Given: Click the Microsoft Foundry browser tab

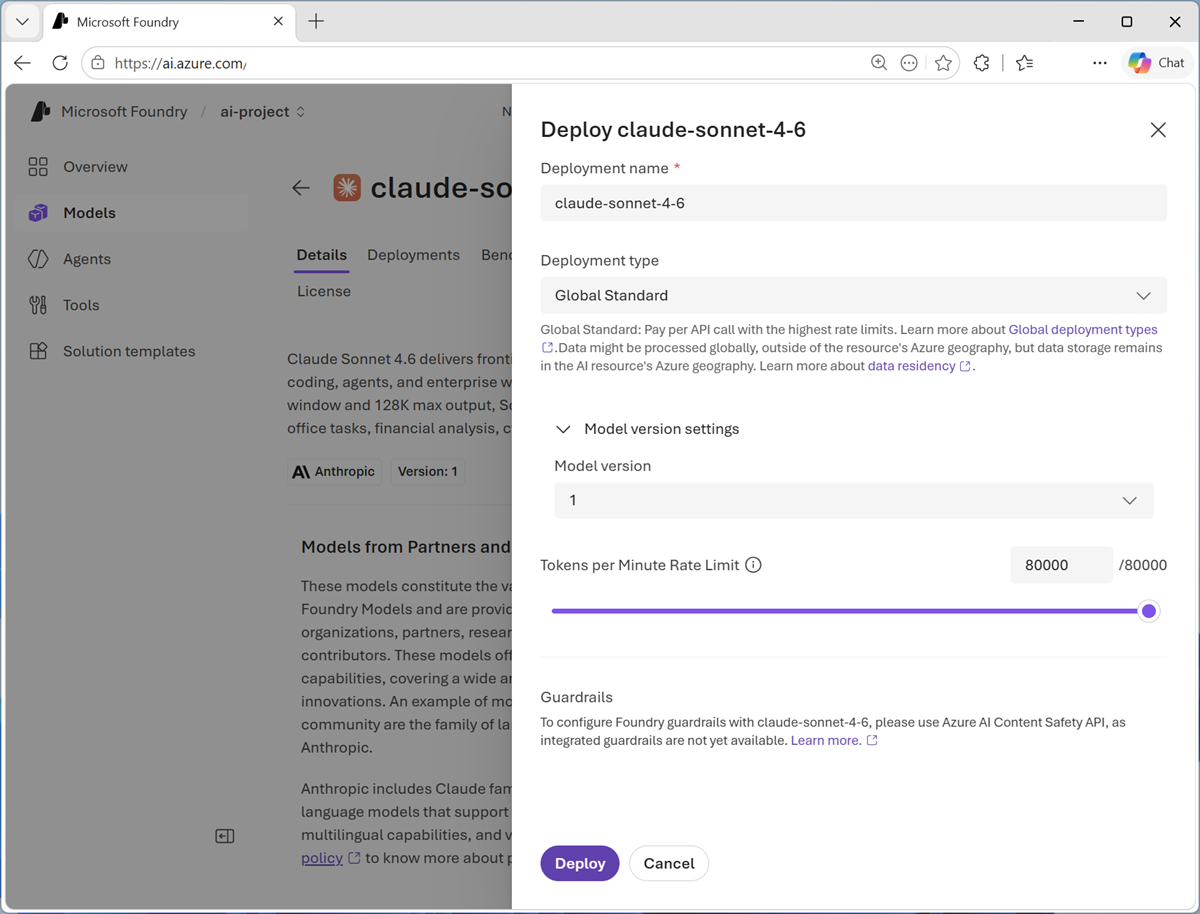Looking at the screenshot, I should 168,21.
